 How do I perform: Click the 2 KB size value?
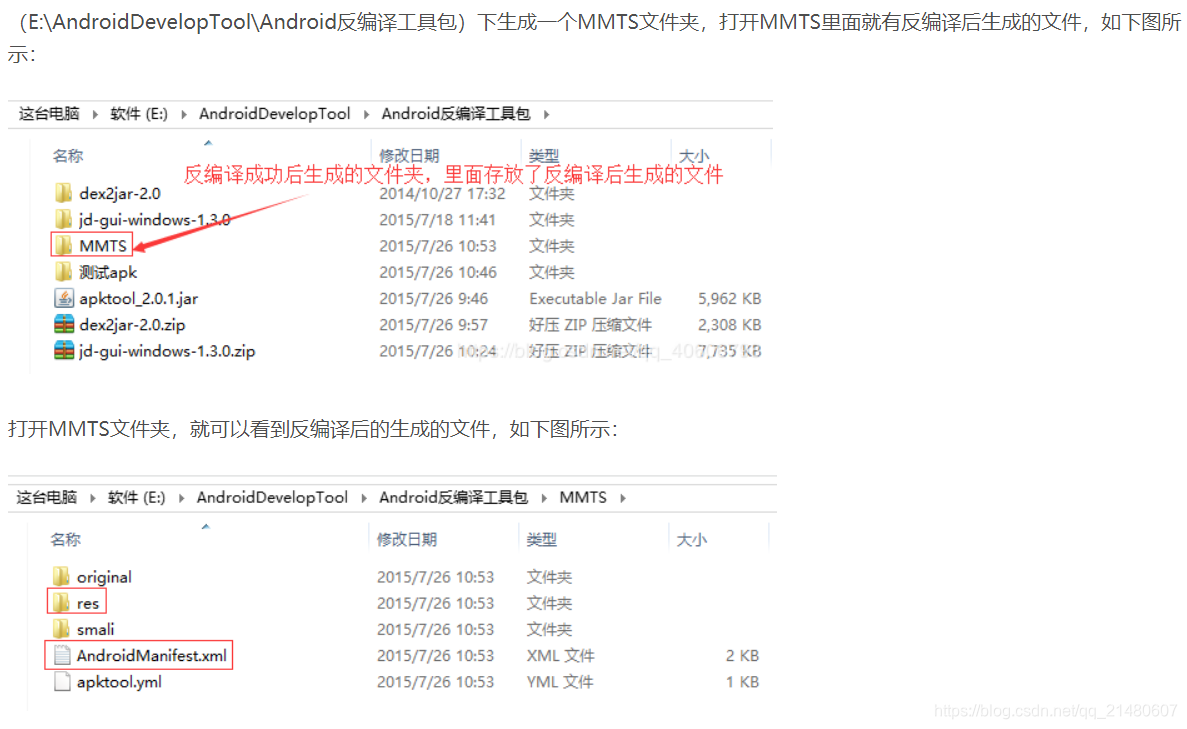[x=742, y=656]
